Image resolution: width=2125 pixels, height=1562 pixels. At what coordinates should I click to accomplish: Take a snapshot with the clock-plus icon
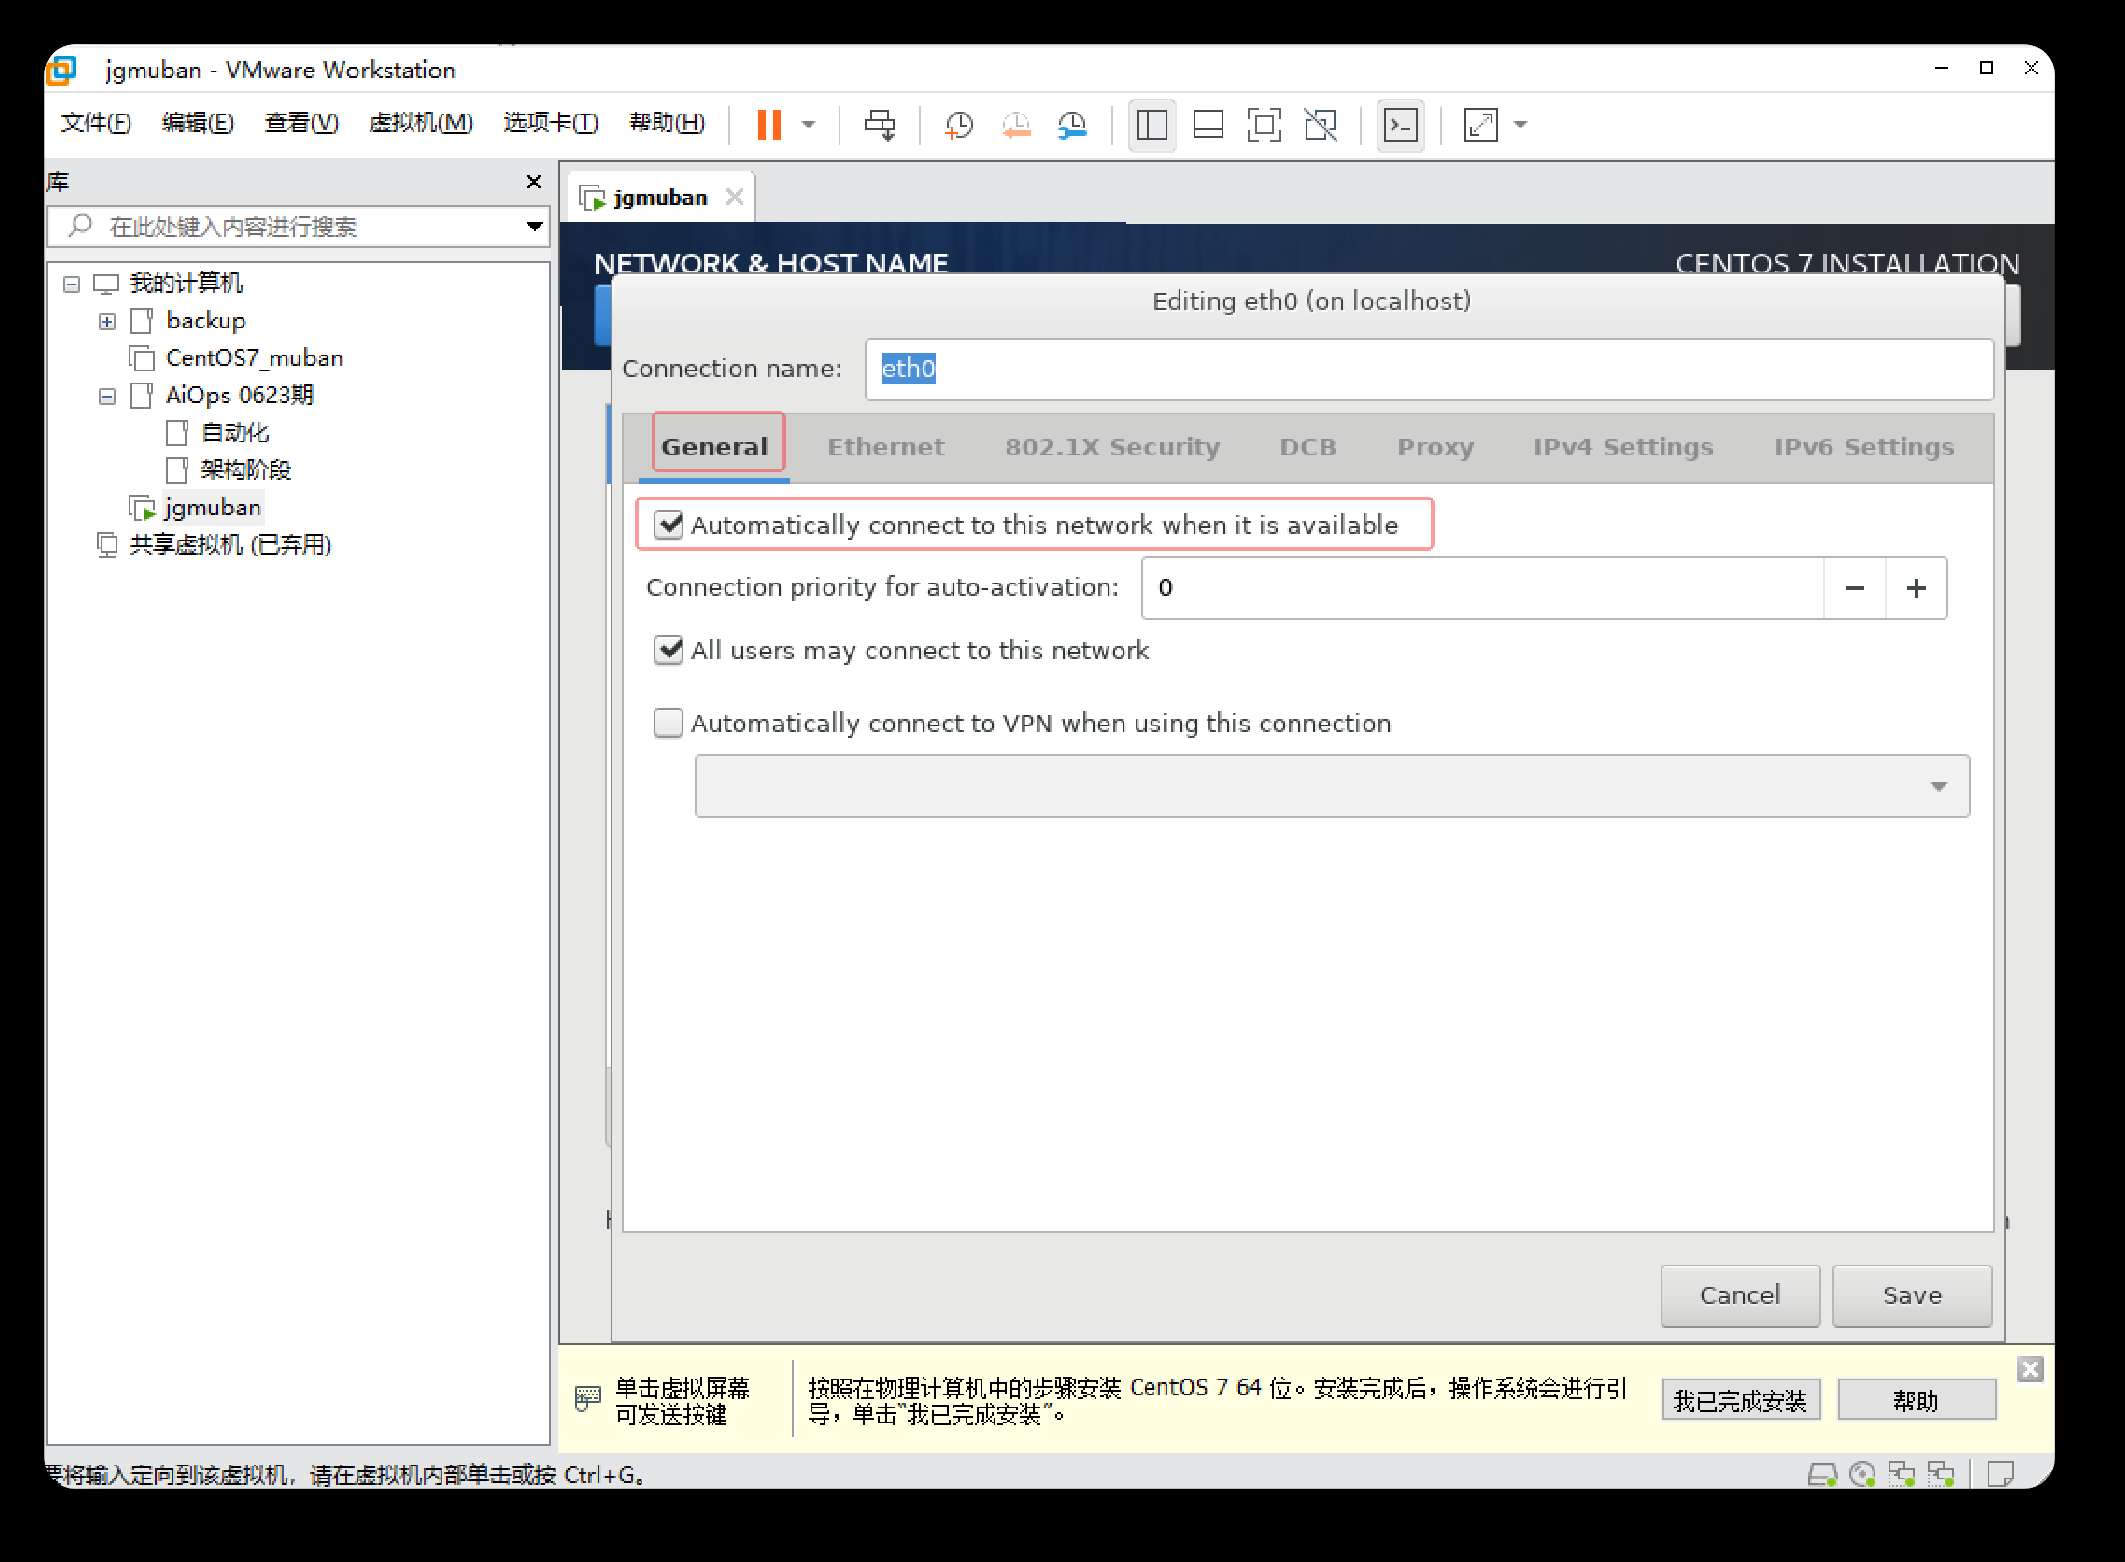[x=958, y=125]
